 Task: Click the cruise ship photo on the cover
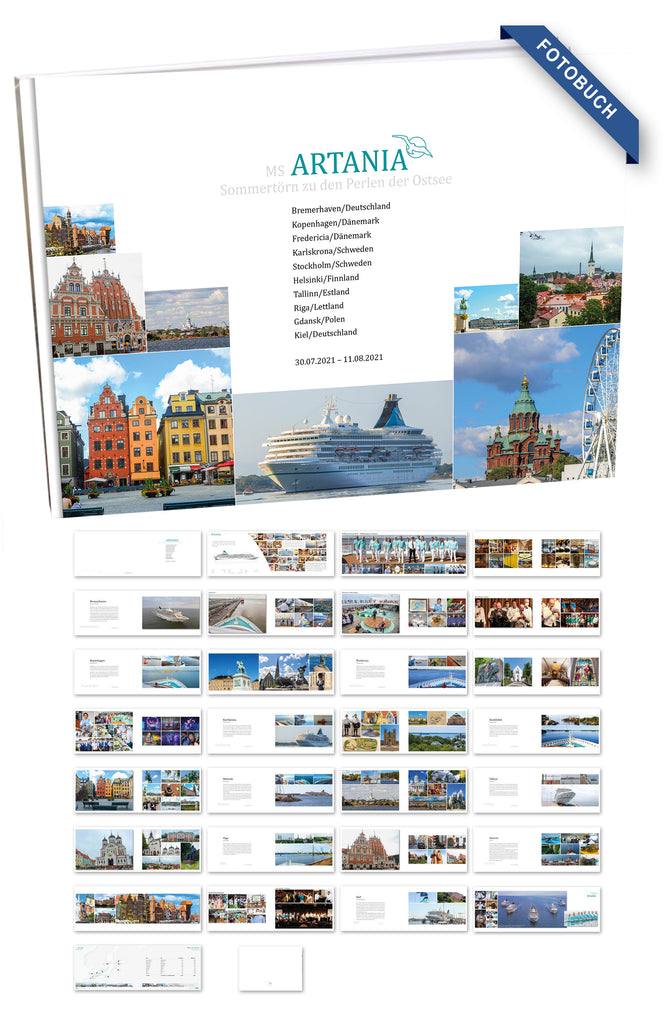pos(344,441)
